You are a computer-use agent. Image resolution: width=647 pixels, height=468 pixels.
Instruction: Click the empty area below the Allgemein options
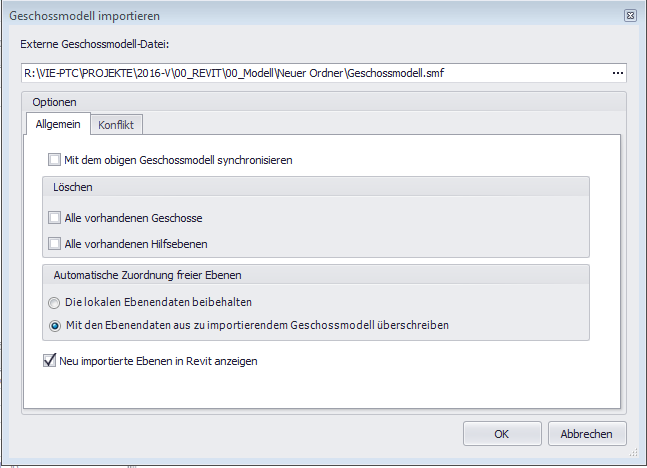click(320, 390)
